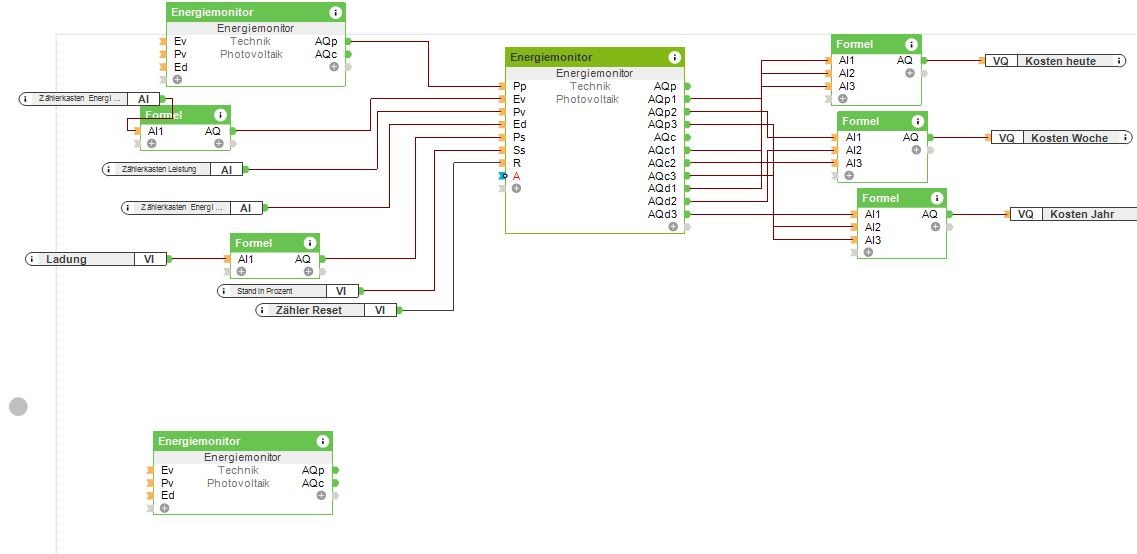Add input plus on the Kosten Jahr Formel block
This screenshot has width=1137, height=554.
[x=868, y=252]
